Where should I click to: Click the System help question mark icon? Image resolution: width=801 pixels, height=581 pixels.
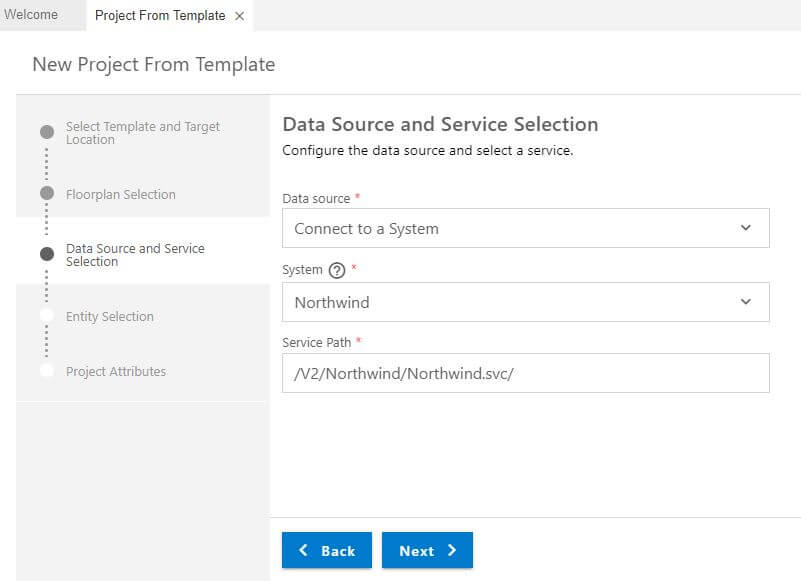point(337,270)
